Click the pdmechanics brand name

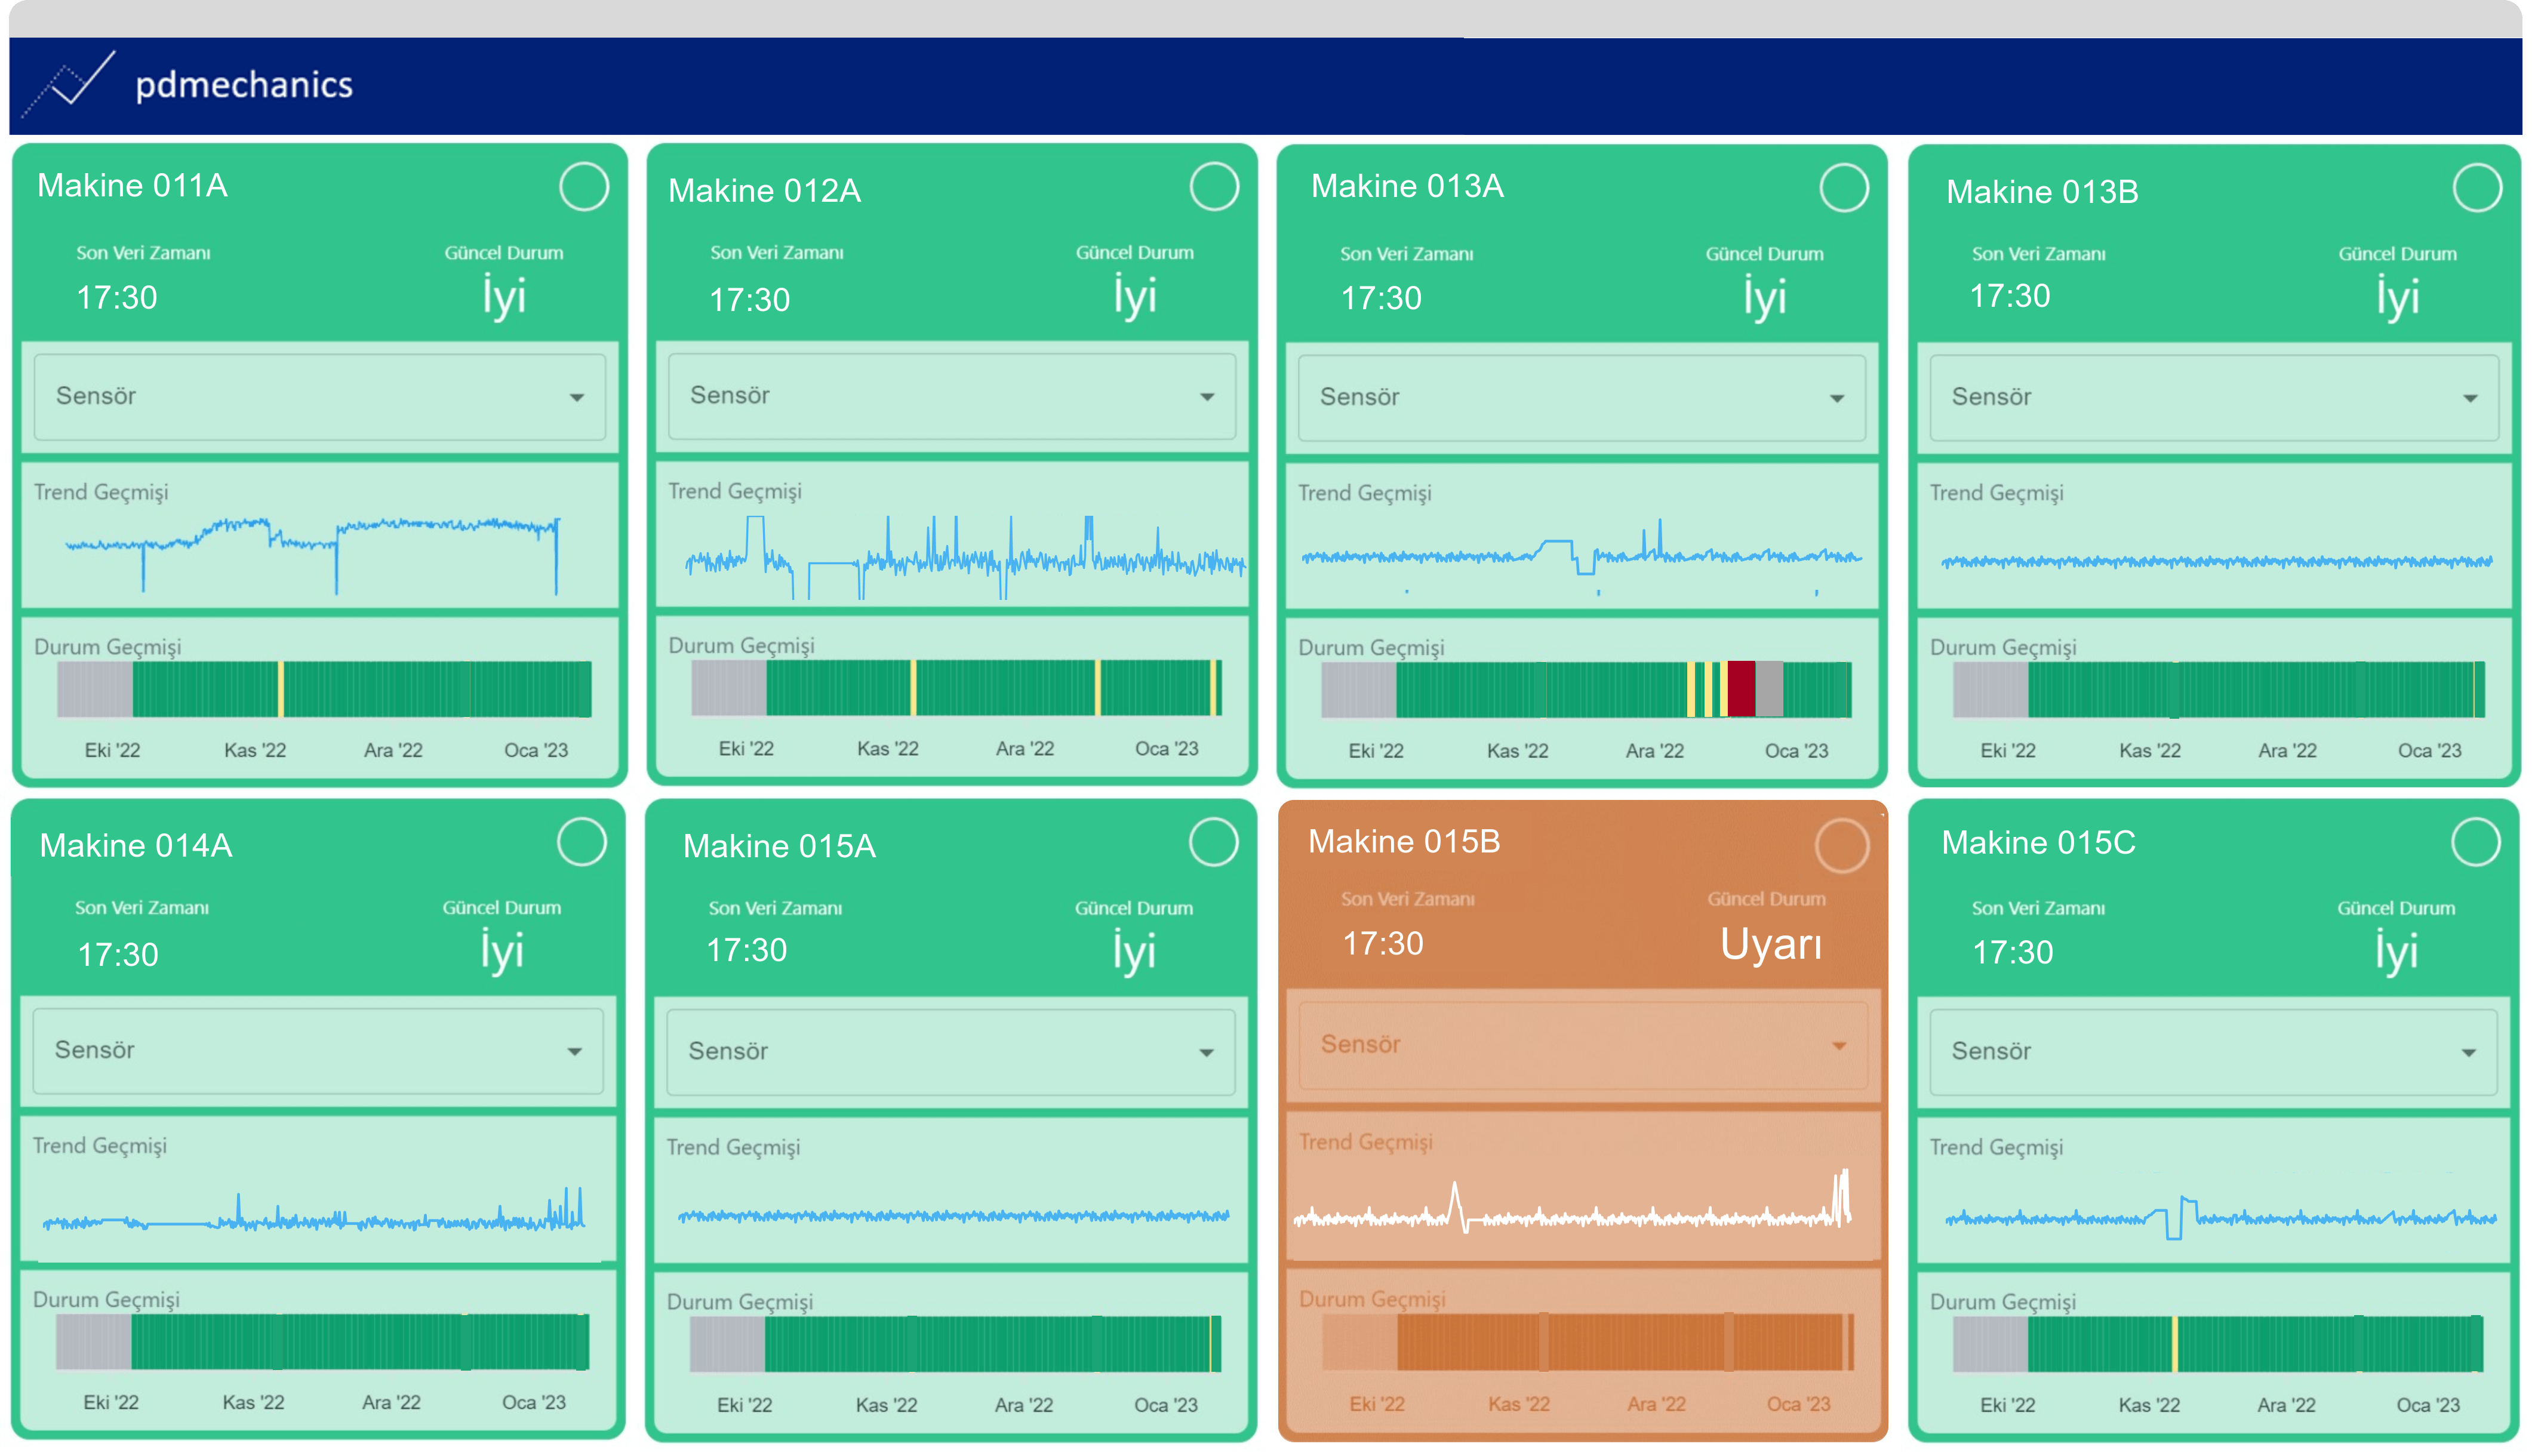(244, 85)
